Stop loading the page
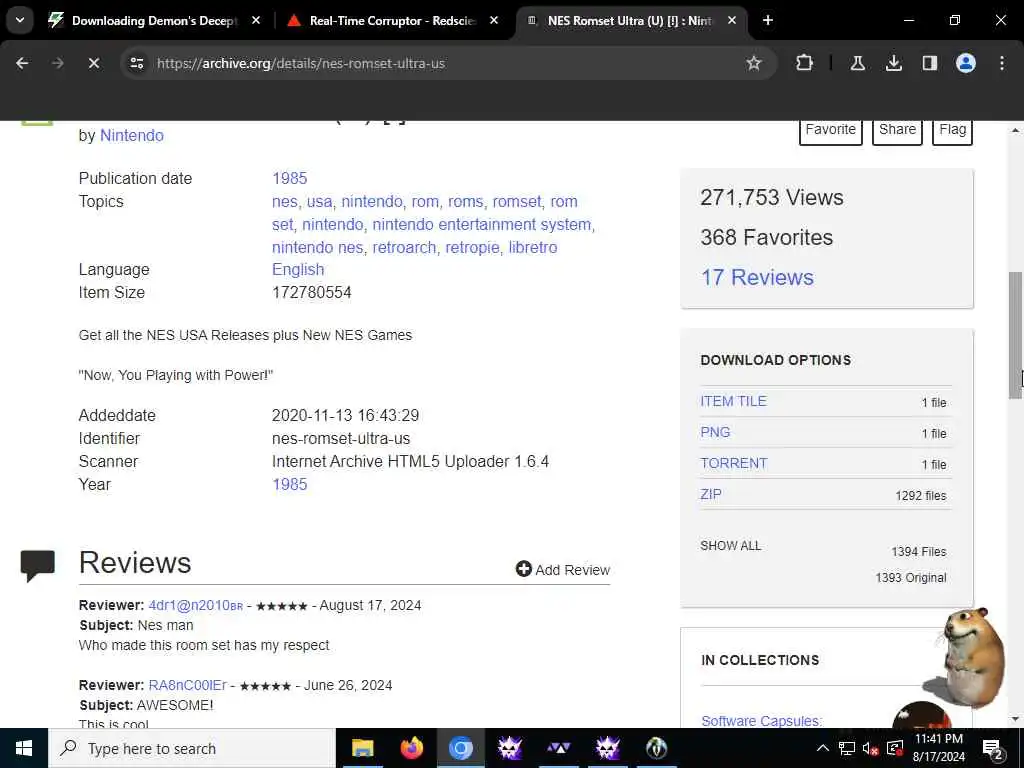This screenshot has width=1024, height=768. [93, 63]
